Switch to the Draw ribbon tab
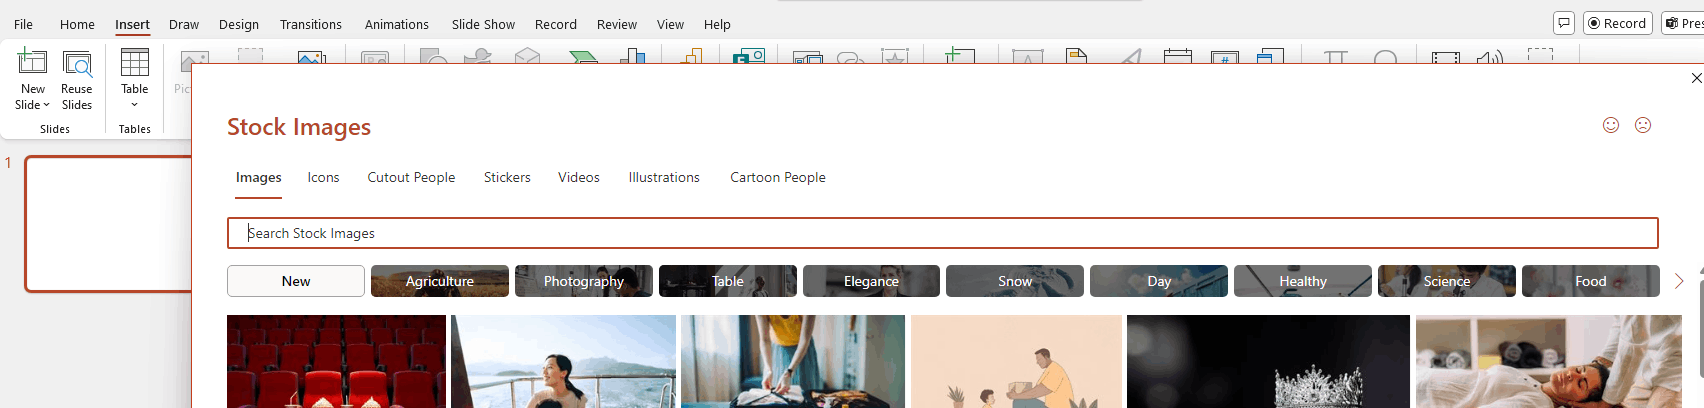Screen dimensions: 1704x408 pyautogui.click(x=184, y=24)
